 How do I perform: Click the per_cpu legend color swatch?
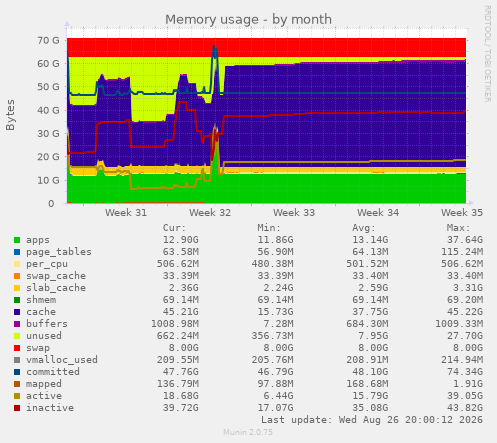17,264
